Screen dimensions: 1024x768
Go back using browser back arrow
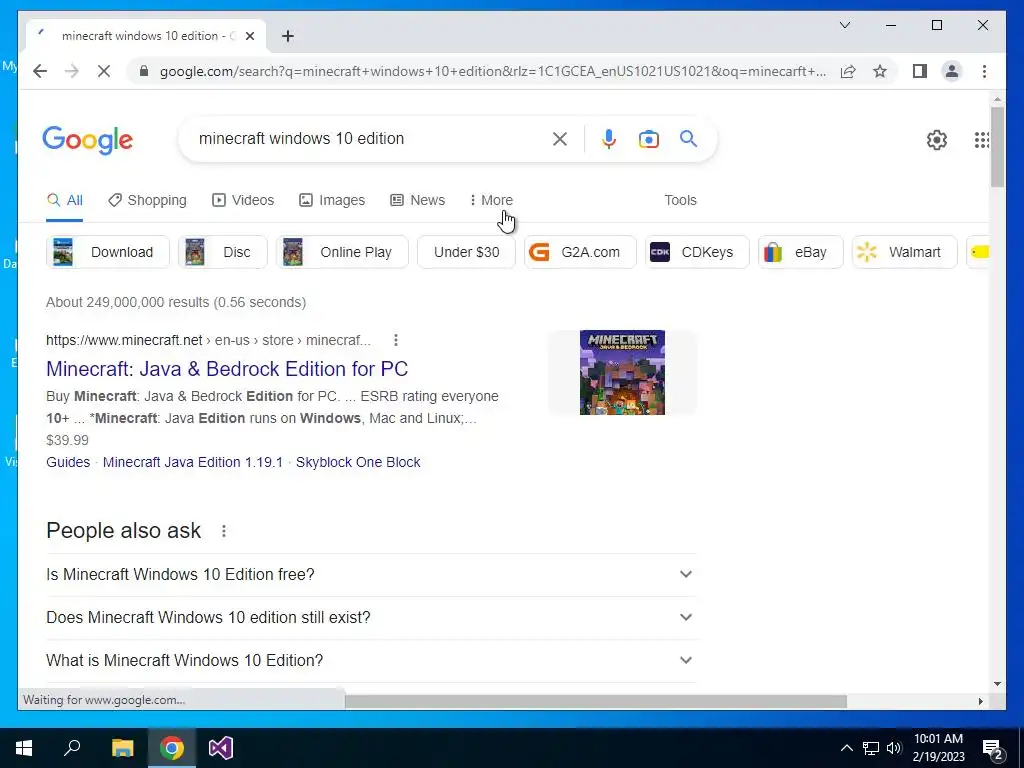pos(40,71)
